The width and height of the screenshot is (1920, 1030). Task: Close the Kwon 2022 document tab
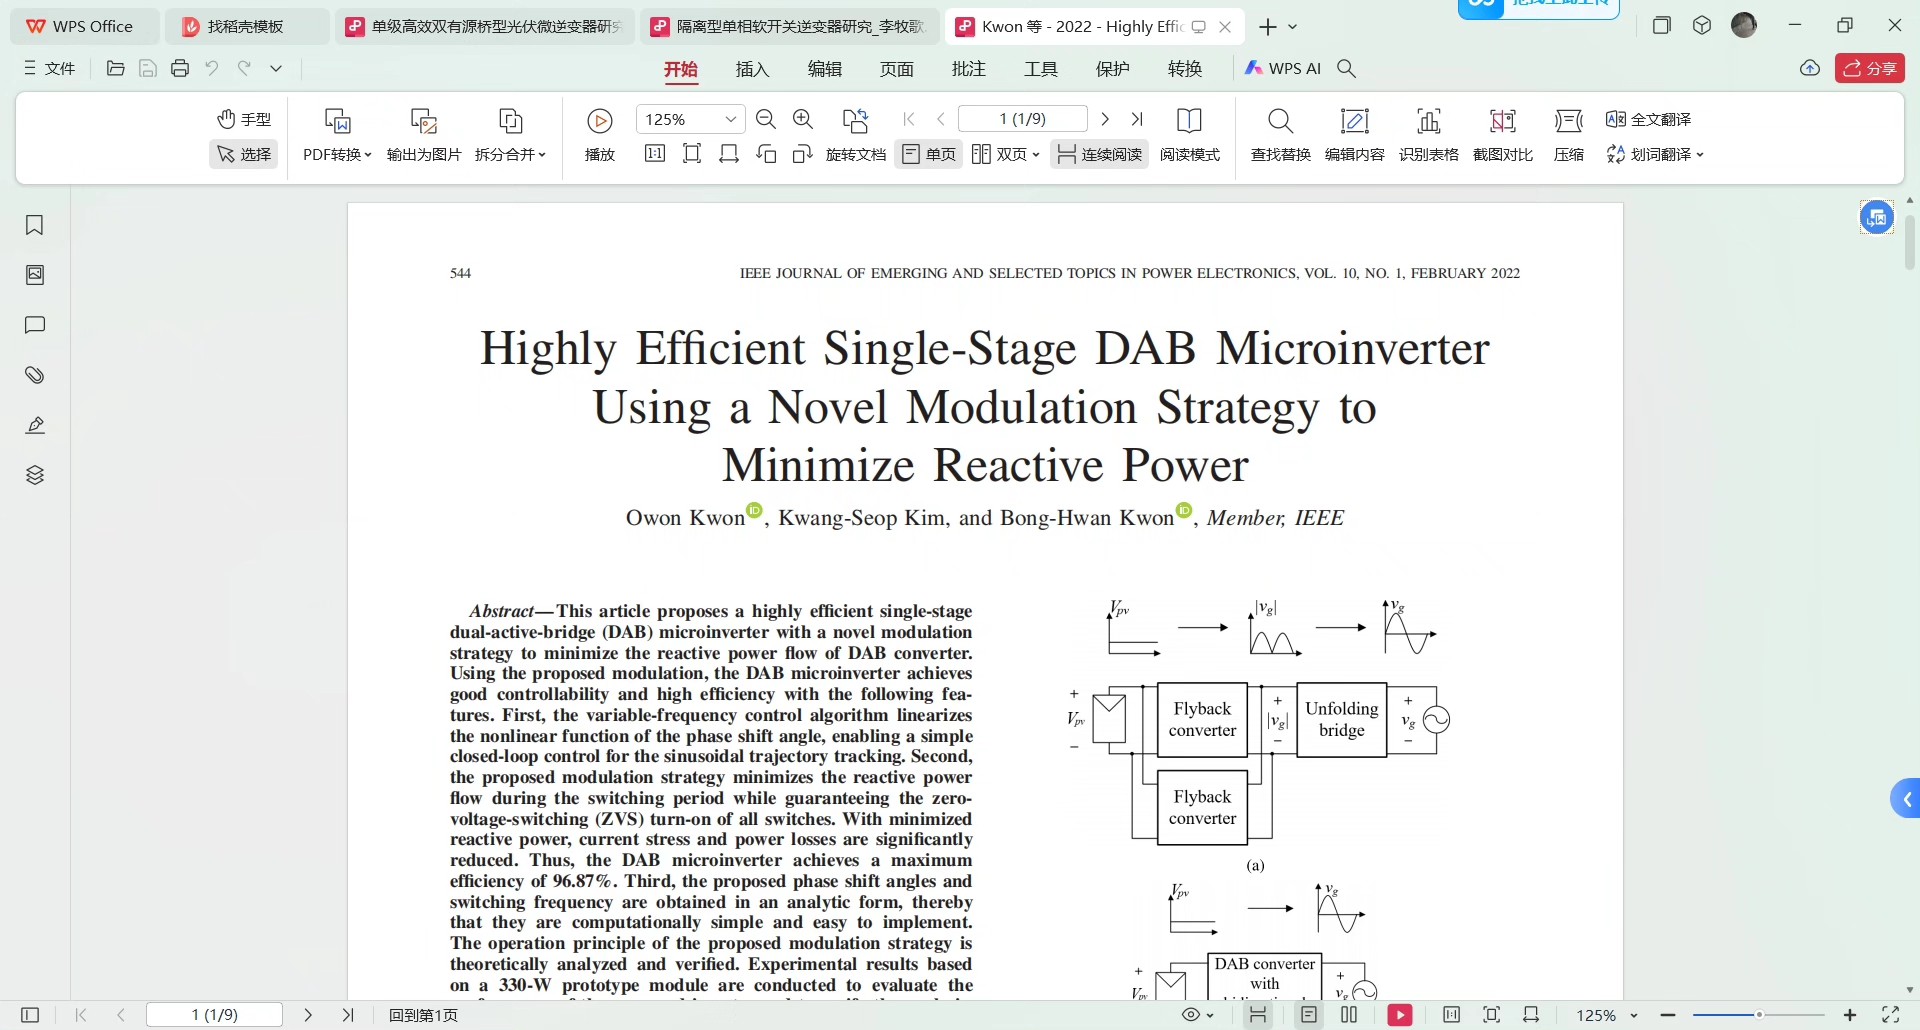point(1225,27)
